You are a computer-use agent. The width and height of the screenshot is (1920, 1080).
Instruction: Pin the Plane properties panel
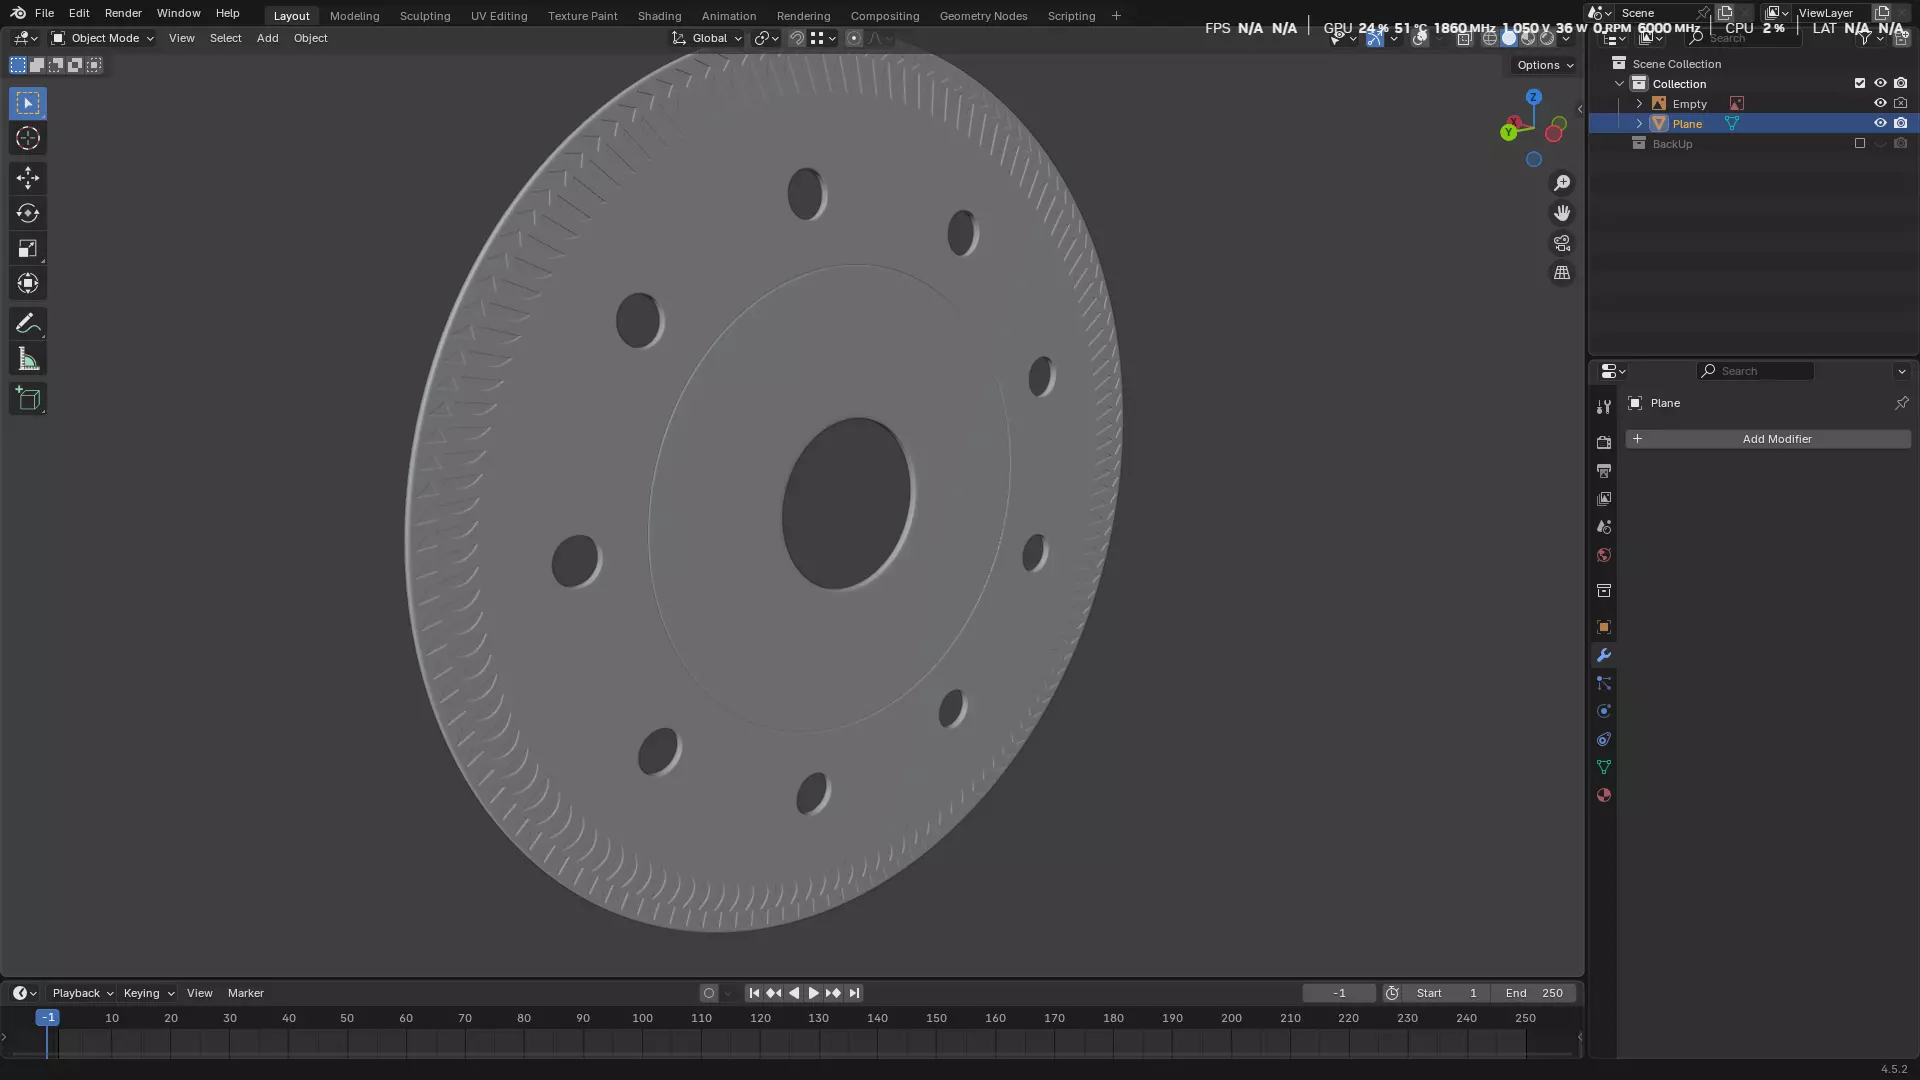click(1901, 403)
